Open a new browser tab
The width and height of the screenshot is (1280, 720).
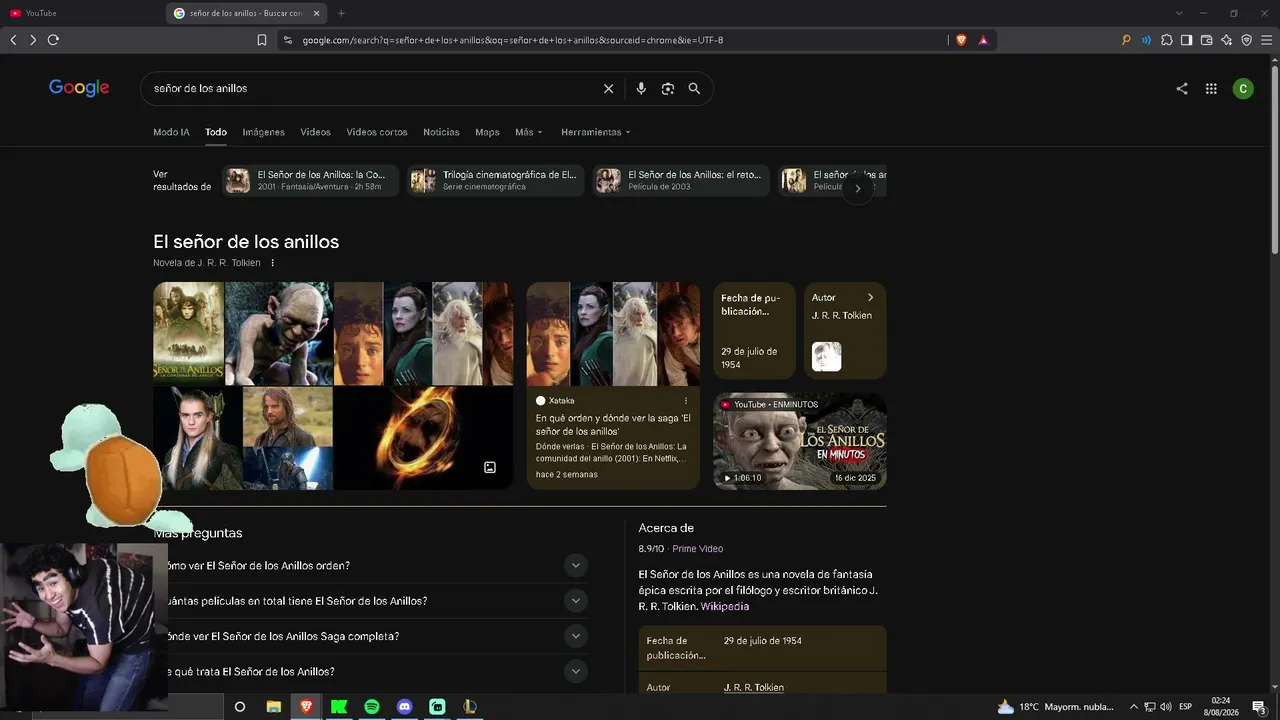click(341, 13)
